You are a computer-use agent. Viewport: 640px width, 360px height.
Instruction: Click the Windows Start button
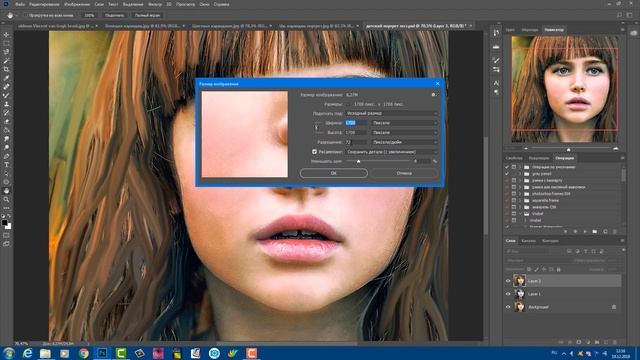9,353
